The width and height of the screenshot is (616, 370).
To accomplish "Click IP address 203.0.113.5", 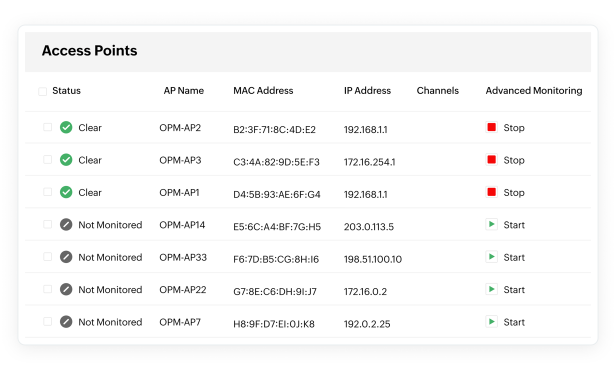I will pyautogui.click(x=369, y=227).
